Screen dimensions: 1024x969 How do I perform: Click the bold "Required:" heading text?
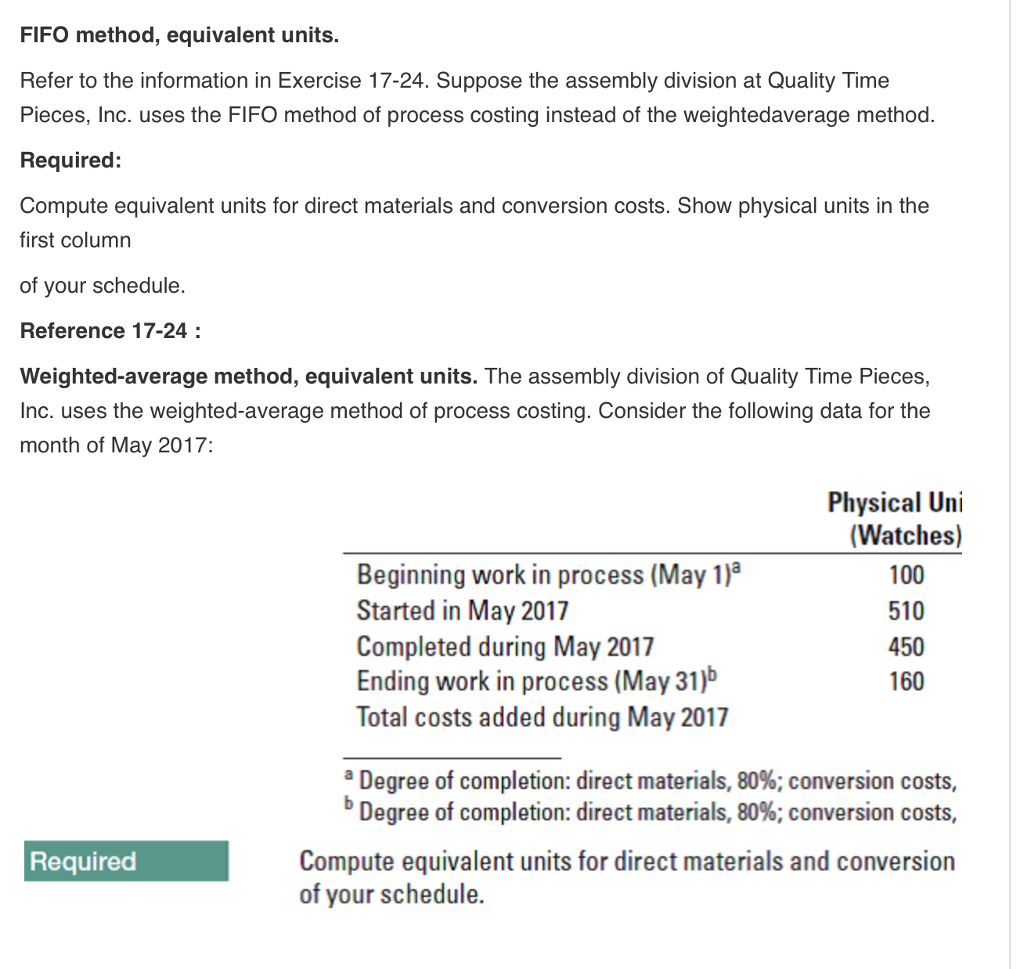coord(71,161)
